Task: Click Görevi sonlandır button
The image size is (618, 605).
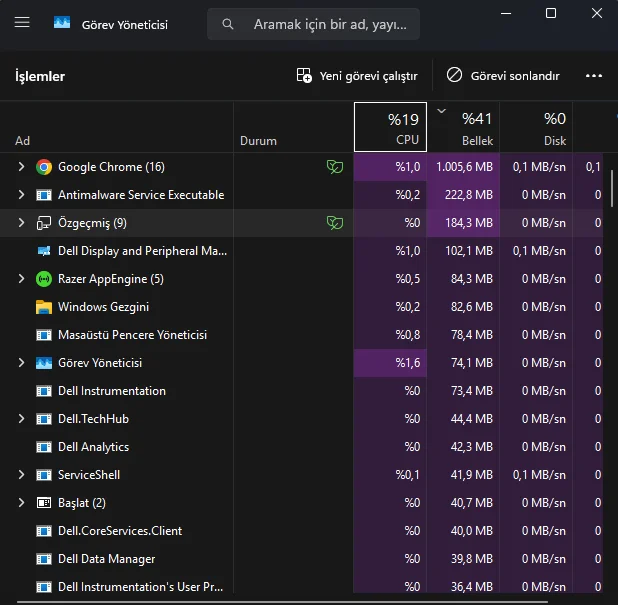Action: 503,76
